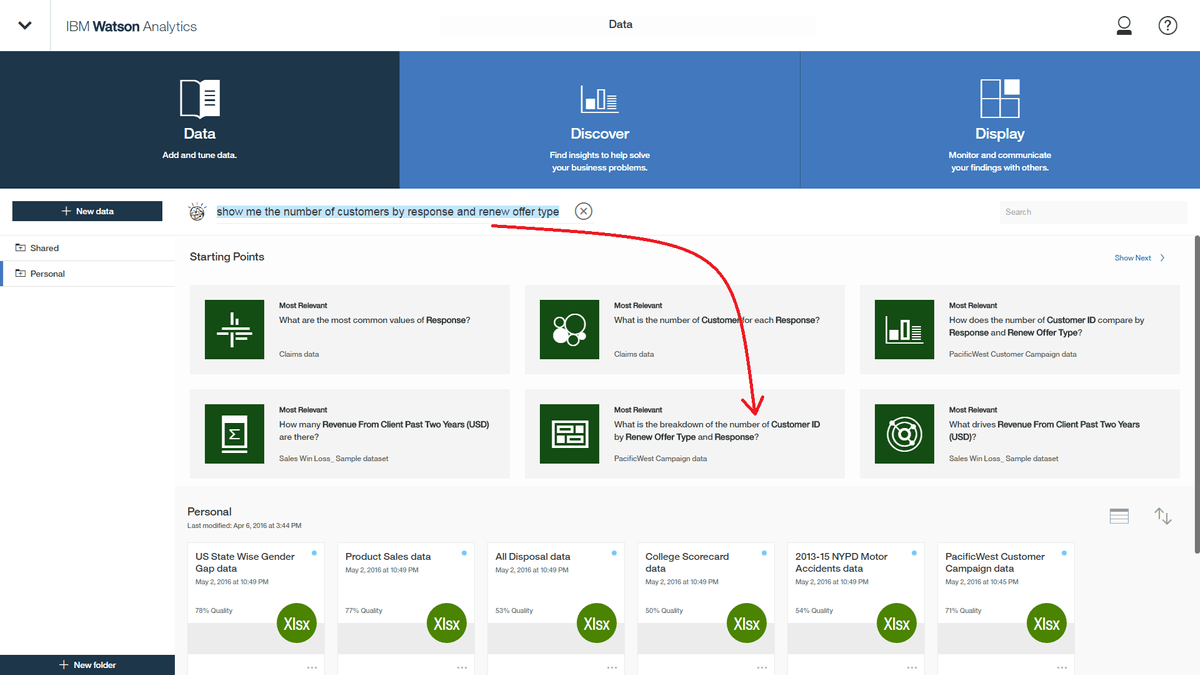Viewport: 1200px width, 675px height.
Task: Click the Product Sales data title
Action: 388,557
